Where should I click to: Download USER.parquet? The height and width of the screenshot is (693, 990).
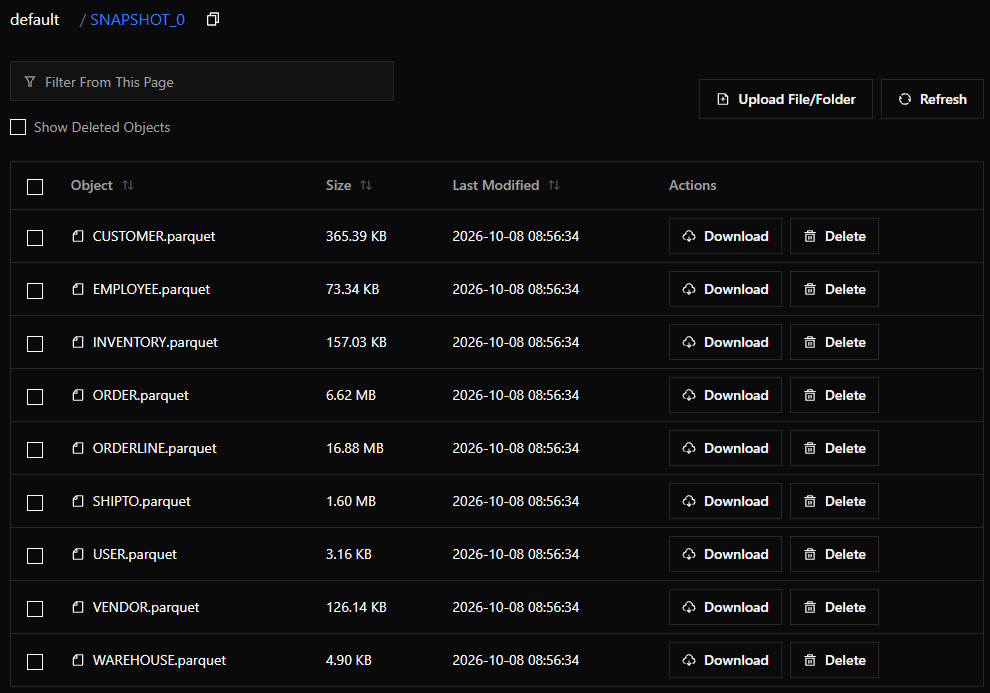point(725,554)
